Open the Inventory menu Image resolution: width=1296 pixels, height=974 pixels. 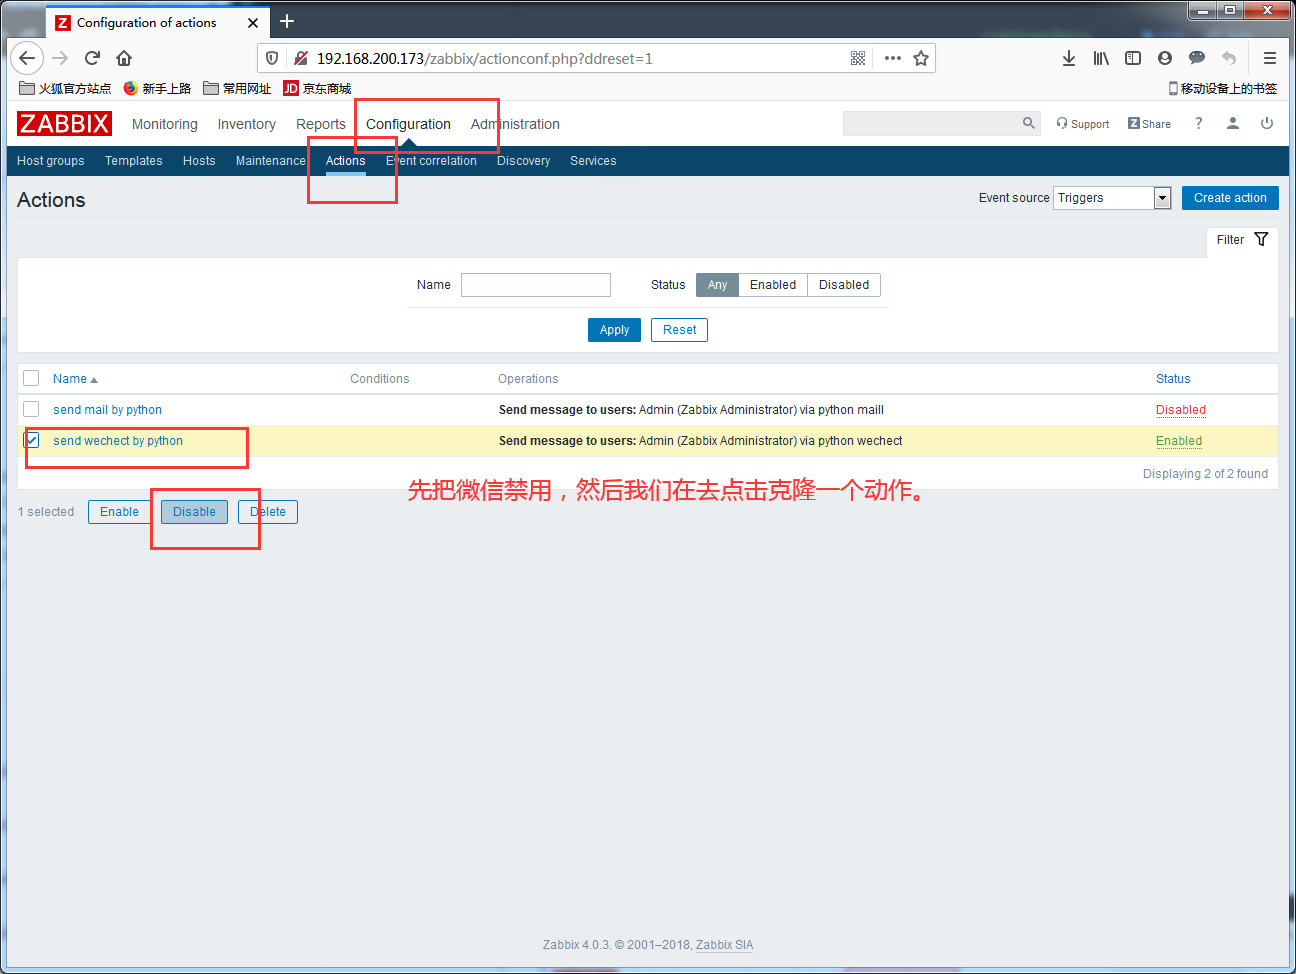pos(247,124)
